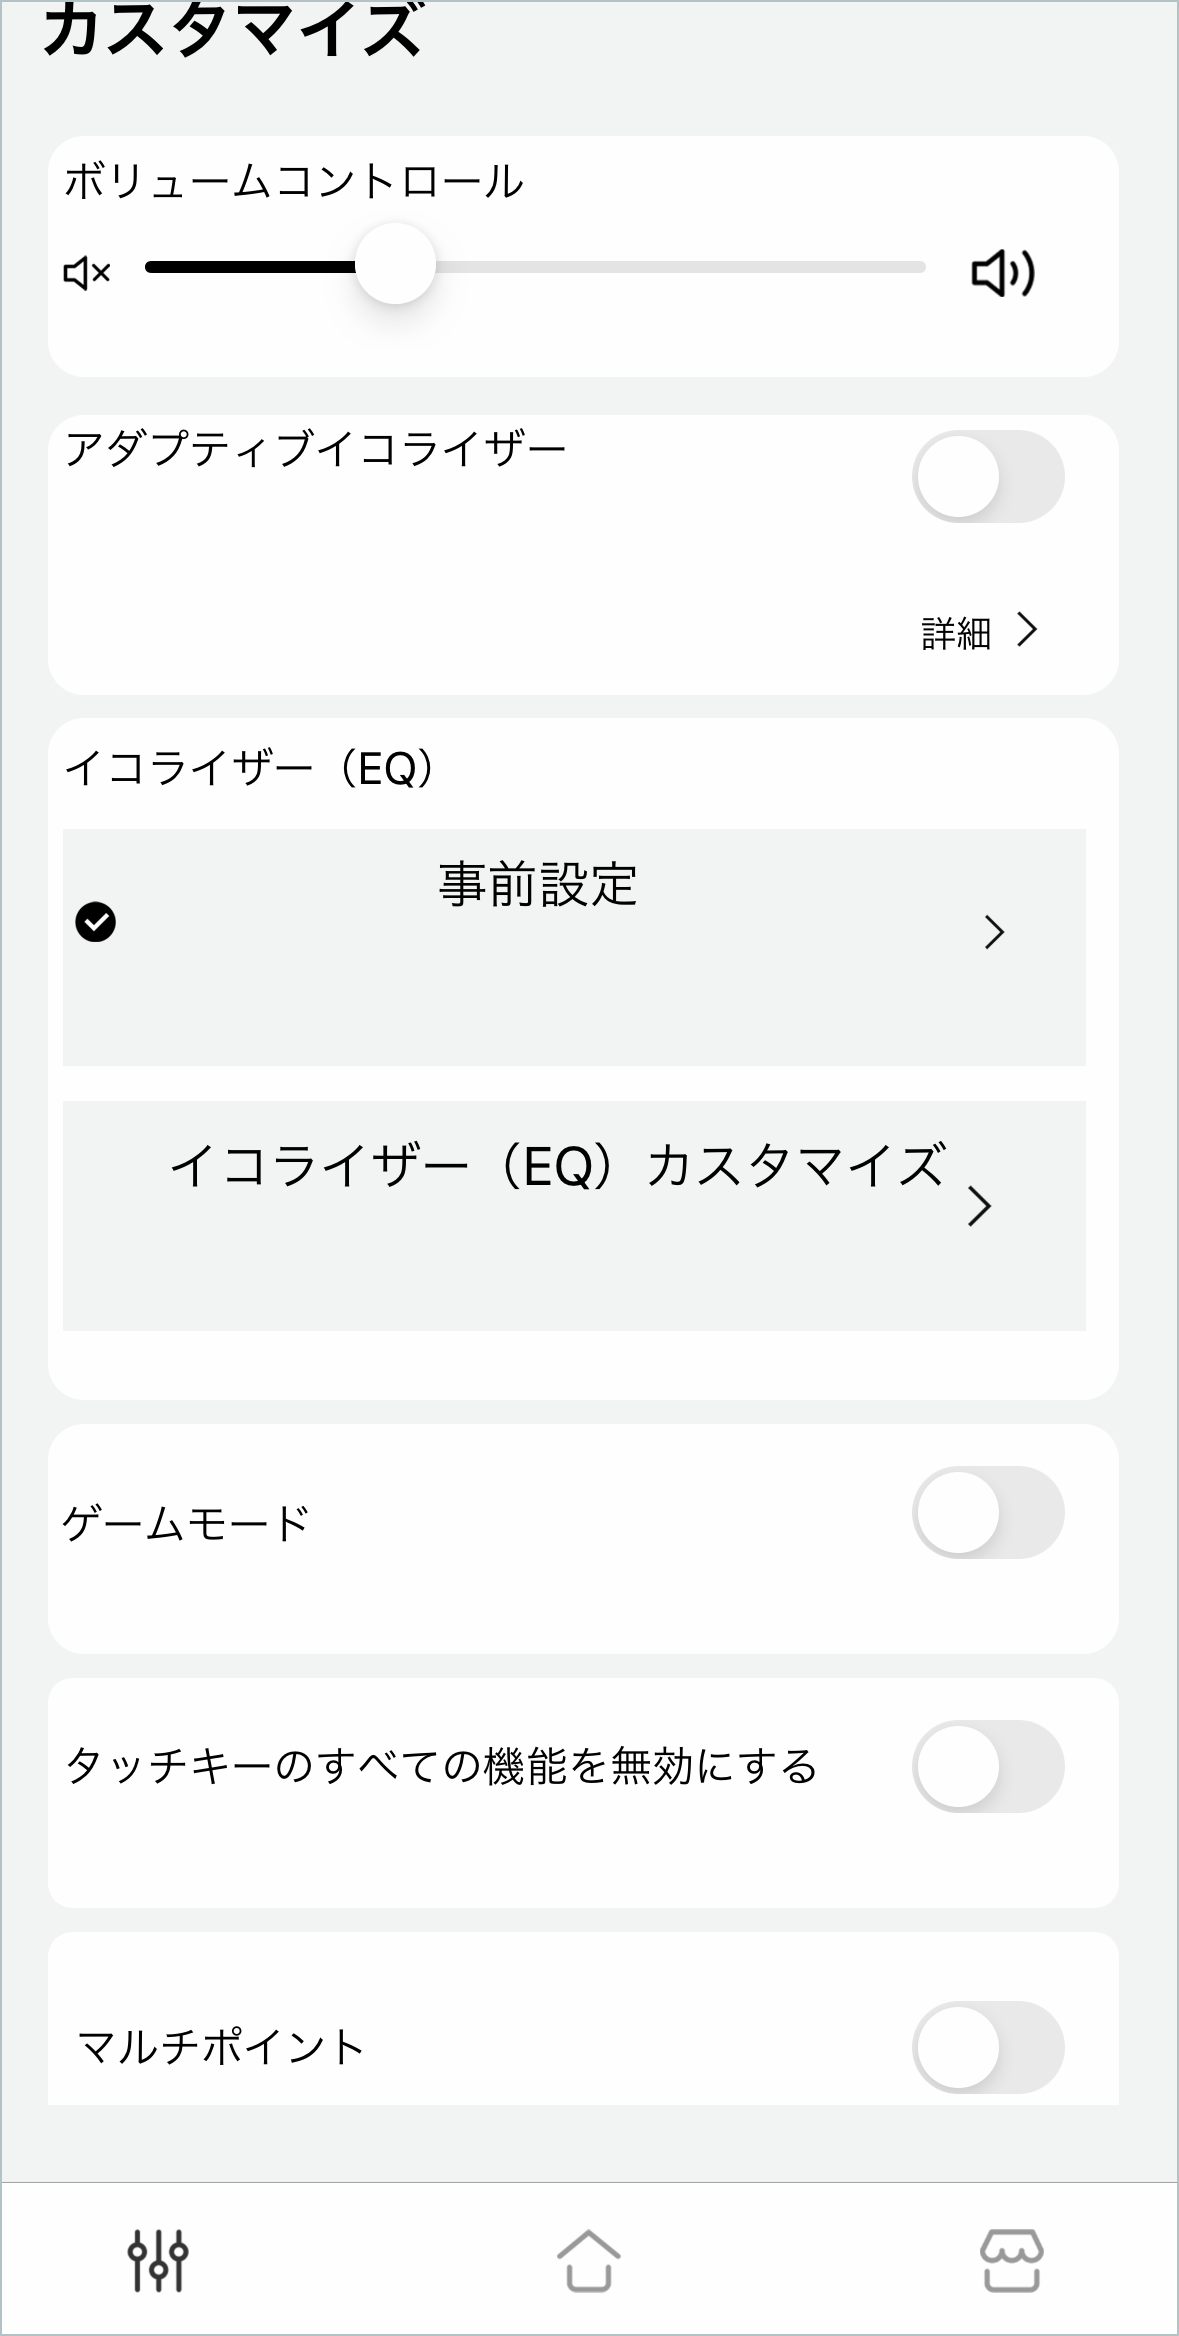Screen dimensions: 1179x2336
Task: Click the volume slider thumb
Action: [396, 265]
